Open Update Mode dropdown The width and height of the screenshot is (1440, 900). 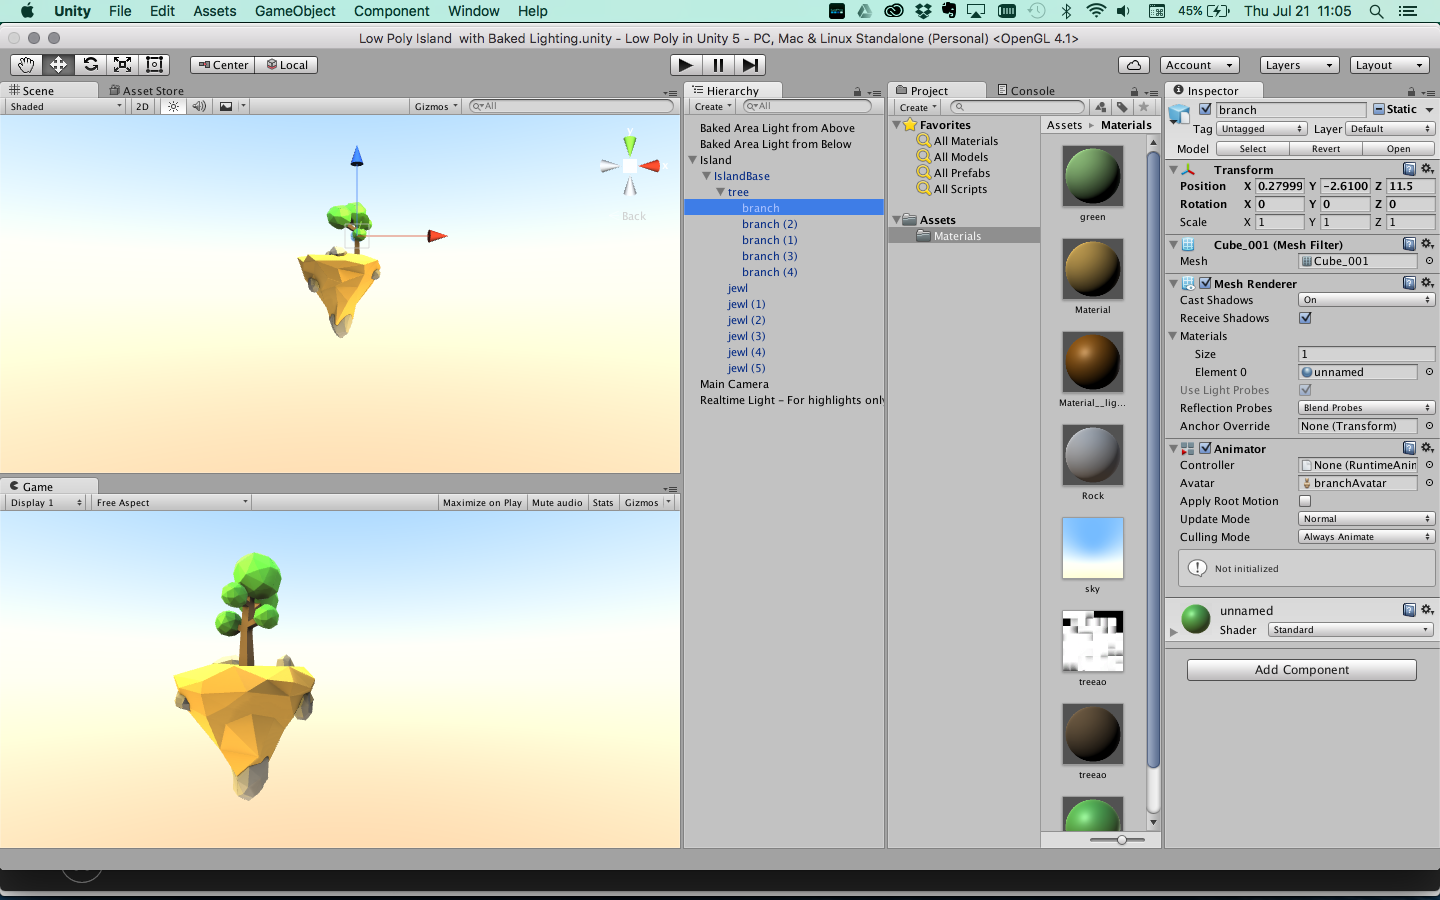pos(1366,519)
